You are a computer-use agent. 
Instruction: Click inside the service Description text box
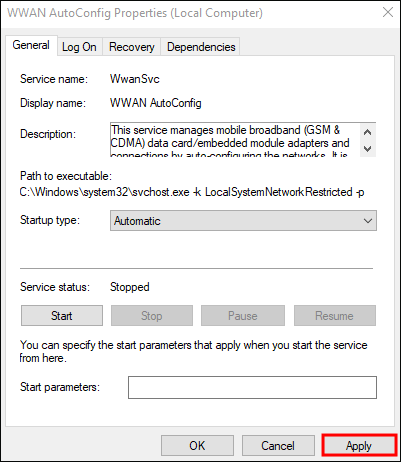[235, 140]
